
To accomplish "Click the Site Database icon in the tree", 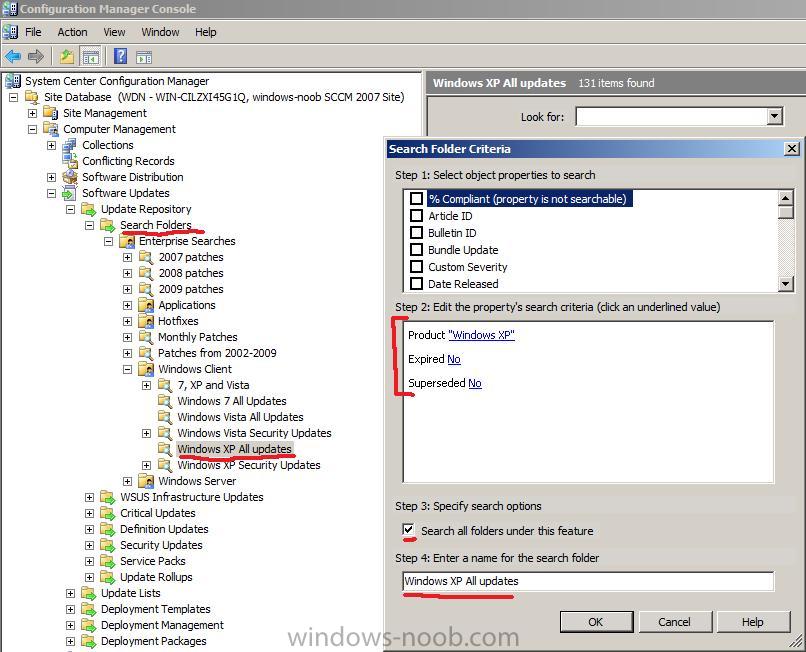I will [x=32, y=97].
